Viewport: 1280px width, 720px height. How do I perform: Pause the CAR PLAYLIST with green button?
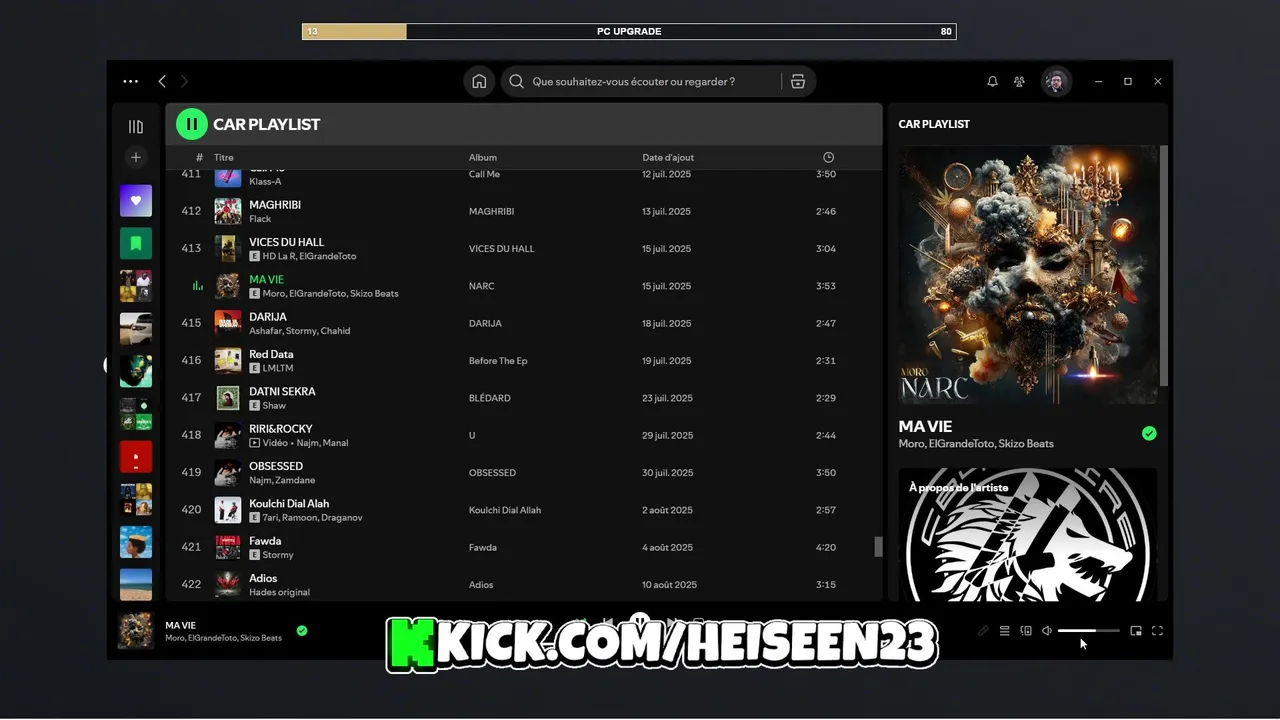[192, 124]
